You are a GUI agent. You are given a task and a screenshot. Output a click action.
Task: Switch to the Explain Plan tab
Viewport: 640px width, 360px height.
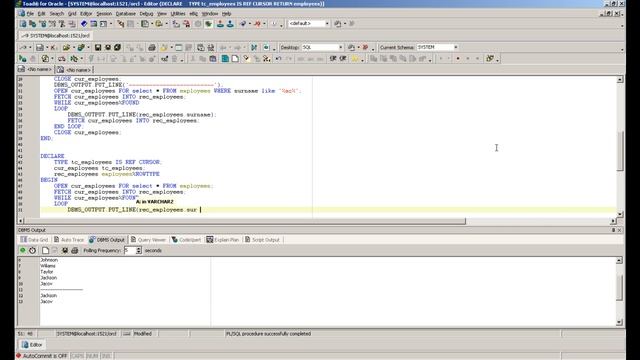(222, 240)
